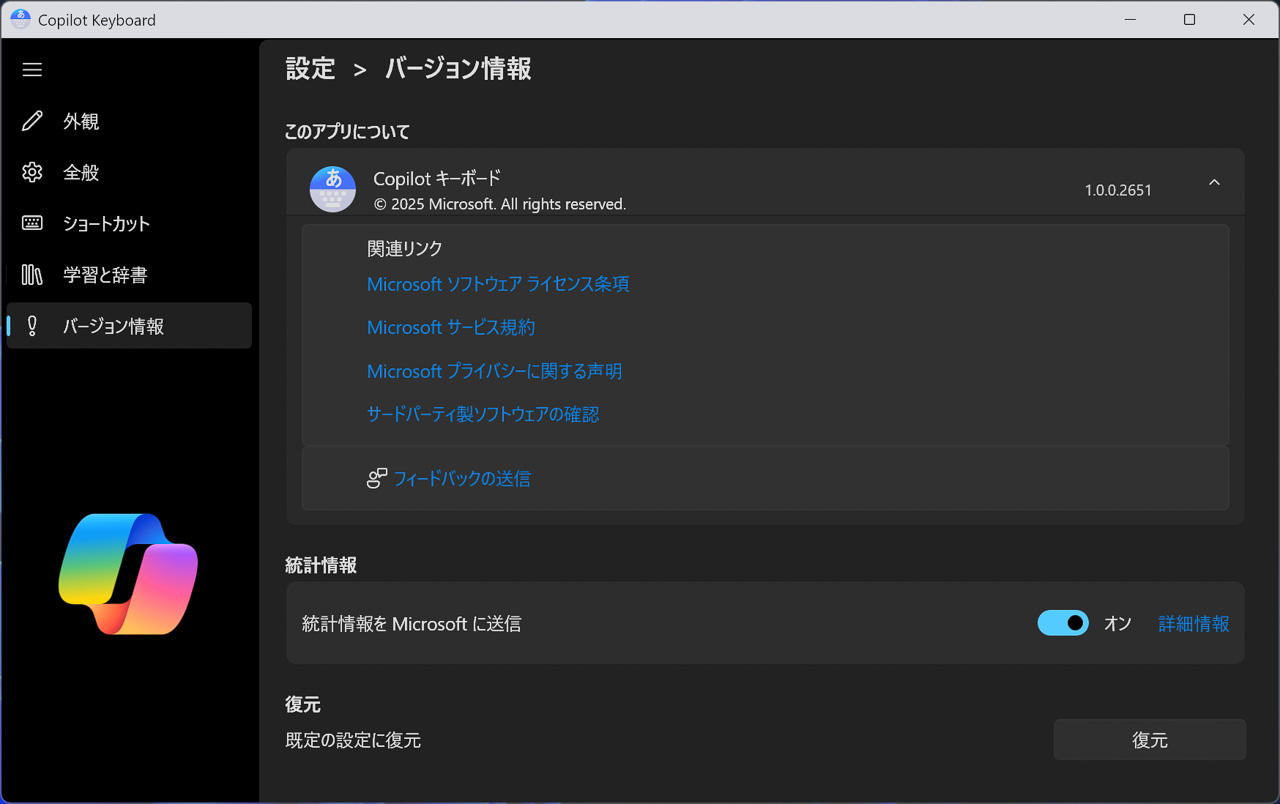Click the books icon for 学習と辞書

(x=32, y=275)
